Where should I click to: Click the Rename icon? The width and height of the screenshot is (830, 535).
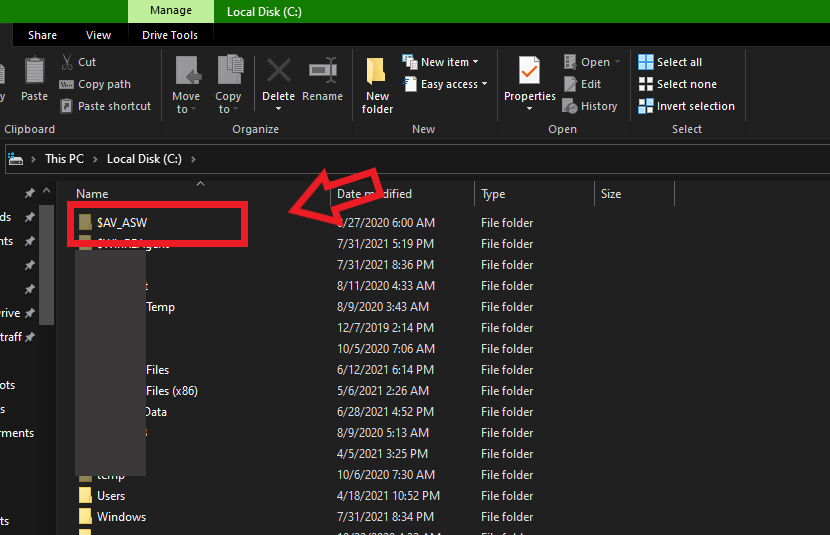point(323,70)
